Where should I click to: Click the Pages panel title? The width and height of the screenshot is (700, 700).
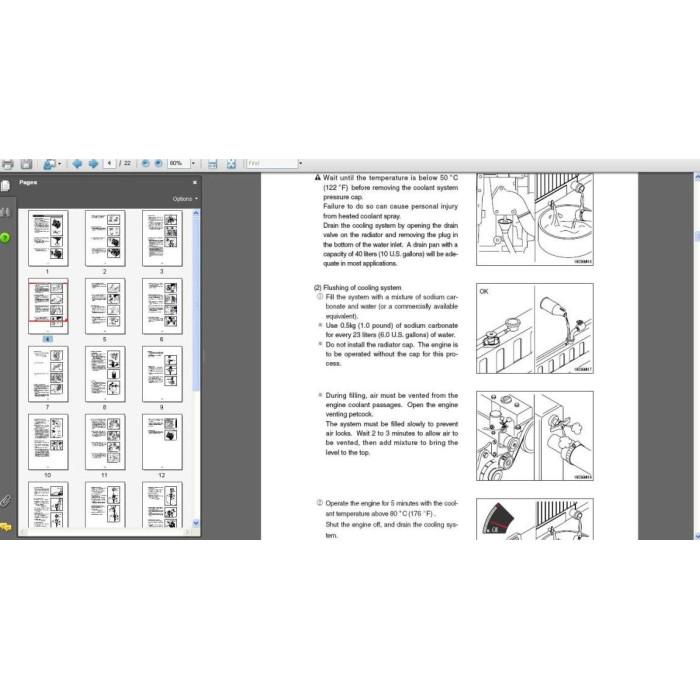(28, 182)
